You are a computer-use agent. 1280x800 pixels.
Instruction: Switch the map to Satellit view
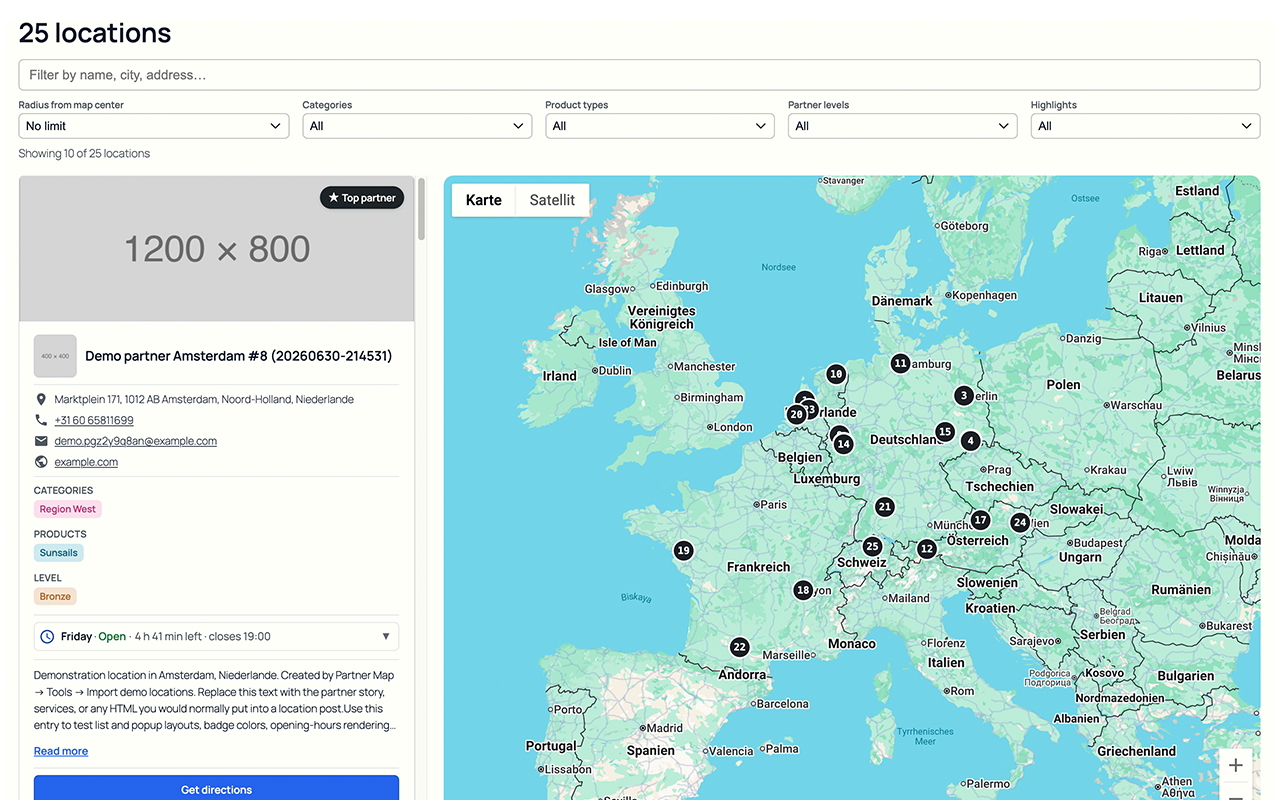point(552,200)
